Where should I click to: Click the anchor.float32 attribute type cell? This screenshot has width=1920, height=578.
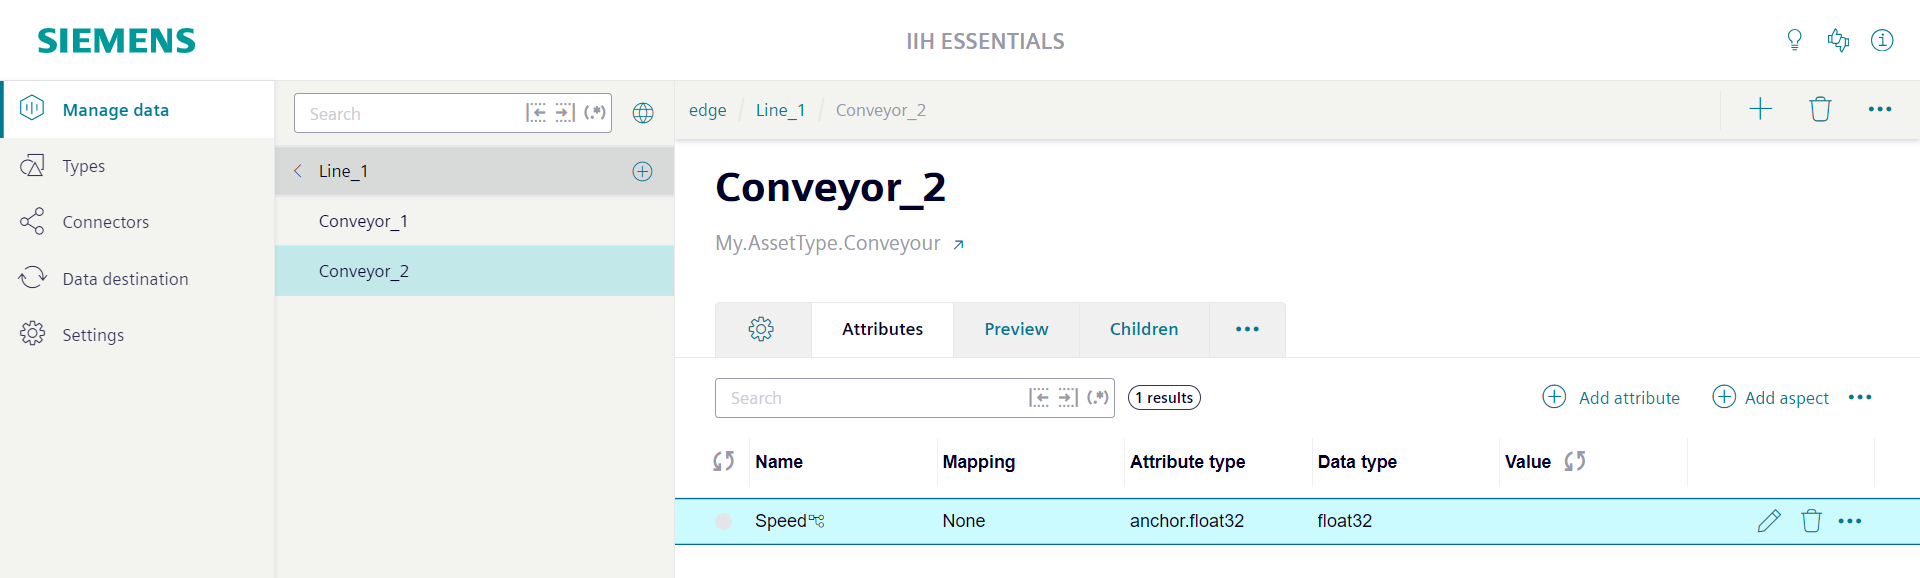1187,521
